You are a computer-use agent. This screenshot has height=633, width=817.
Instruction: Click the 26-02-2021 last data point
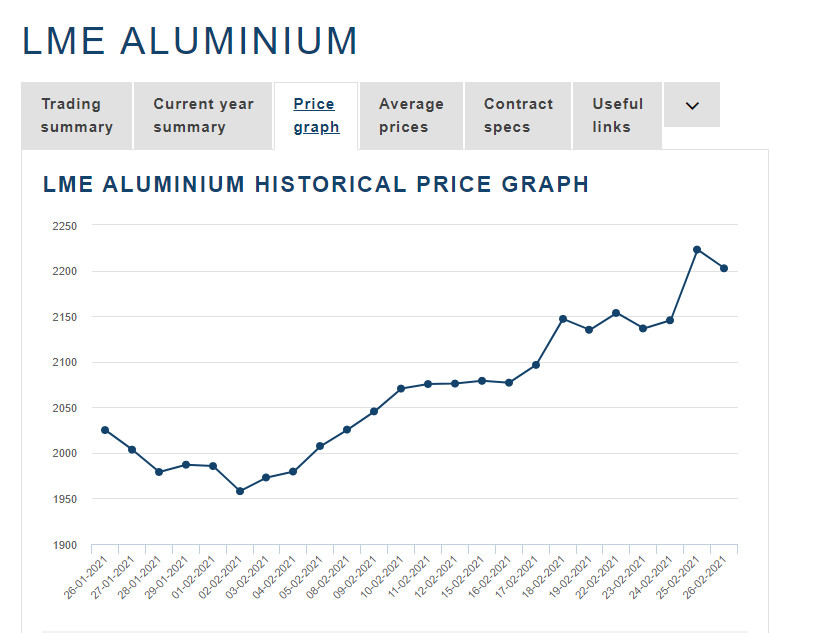click(723, 268)
